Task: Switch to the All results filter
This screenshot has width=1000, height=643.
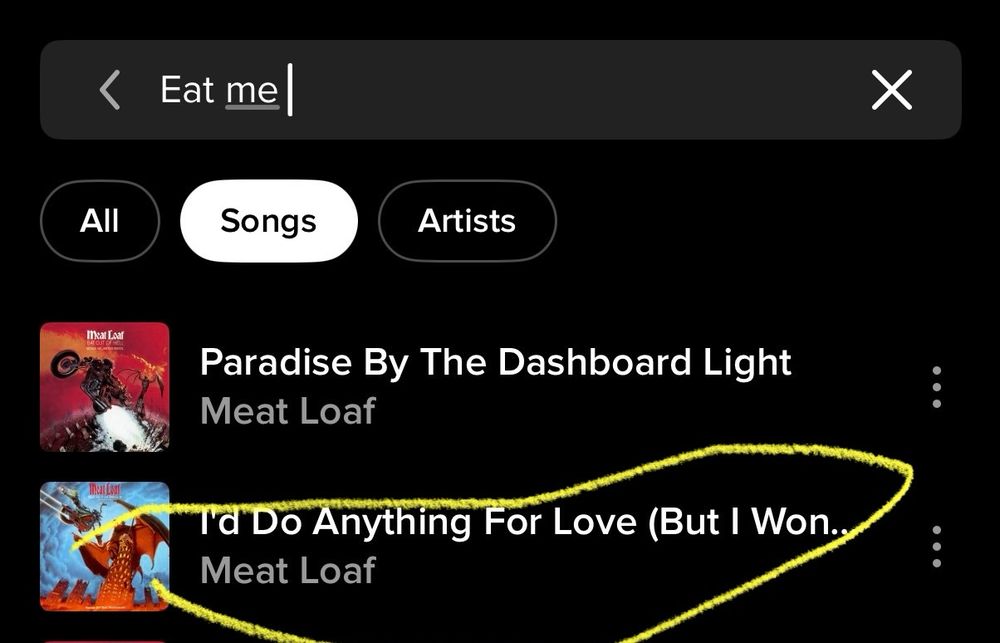Action: coord(99,221)
